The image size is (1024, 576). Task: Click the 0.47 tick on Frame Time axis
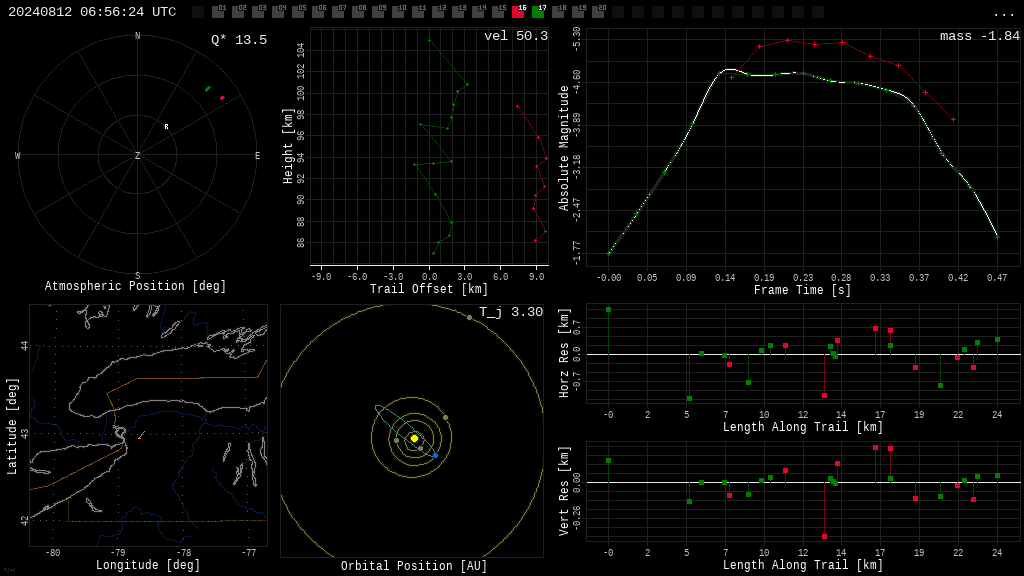997,278
